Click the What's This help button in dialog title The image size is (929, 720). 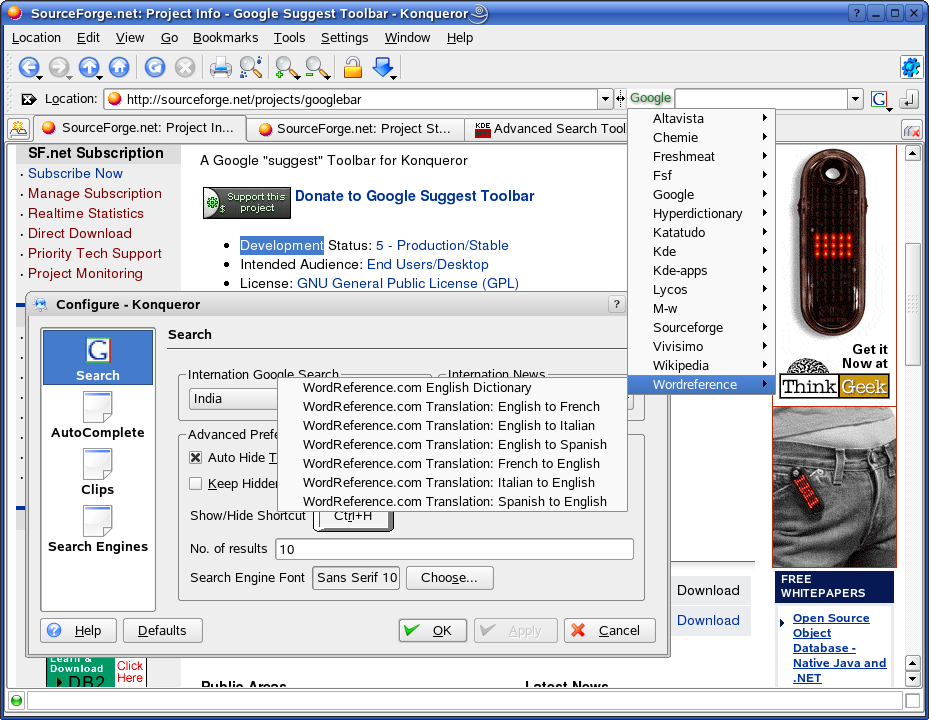point(616,304)
